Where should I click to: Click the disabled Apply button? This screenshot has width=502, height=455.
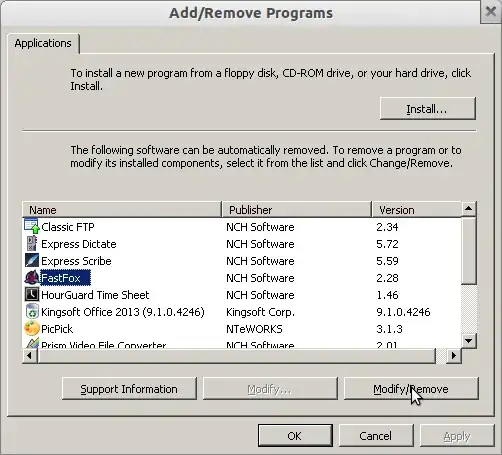[x=457, y=436]
